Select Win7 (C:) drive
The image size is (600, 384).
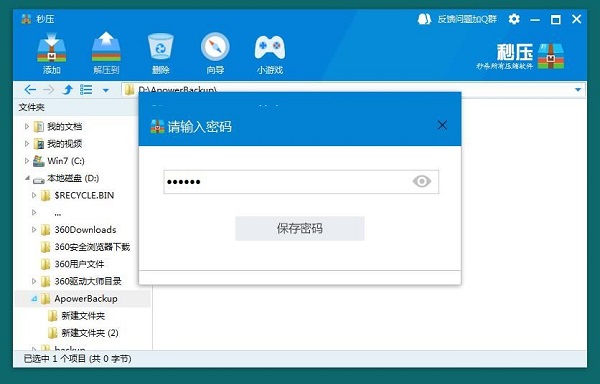66,161
